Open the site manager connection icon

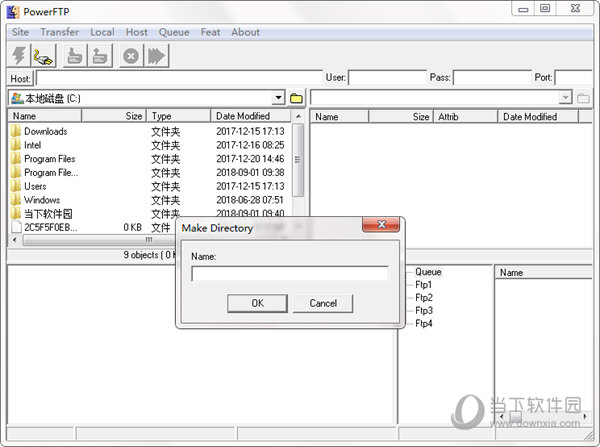pyautogui.click(x=43, y=56)
